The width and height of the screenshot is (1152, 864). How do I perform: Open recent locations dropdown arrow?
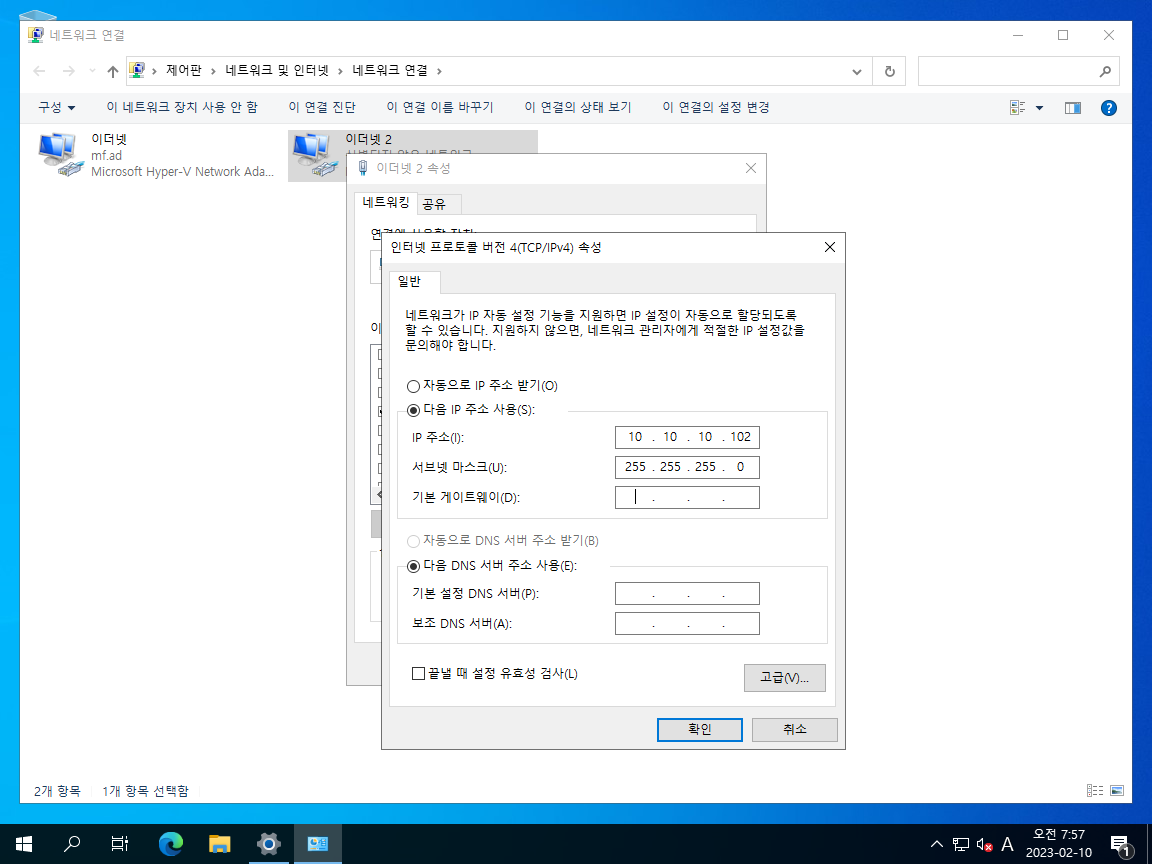92,71
